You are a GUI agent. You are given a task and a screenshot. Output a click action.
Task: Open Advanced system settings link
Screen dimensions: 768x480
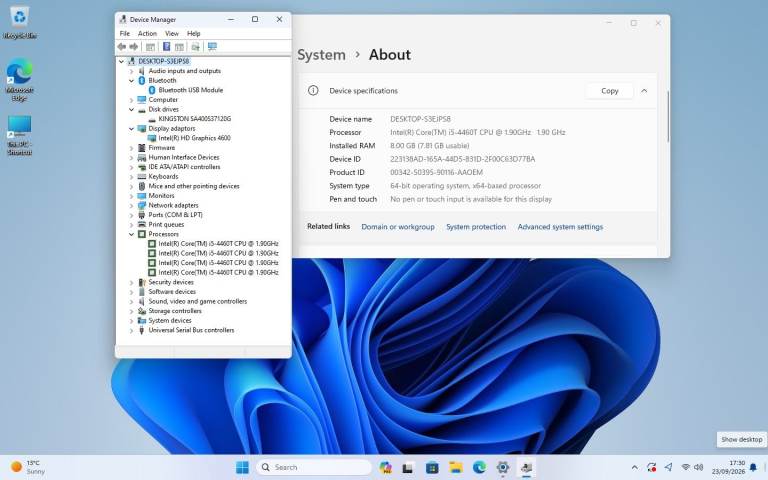tap(560, 227)
